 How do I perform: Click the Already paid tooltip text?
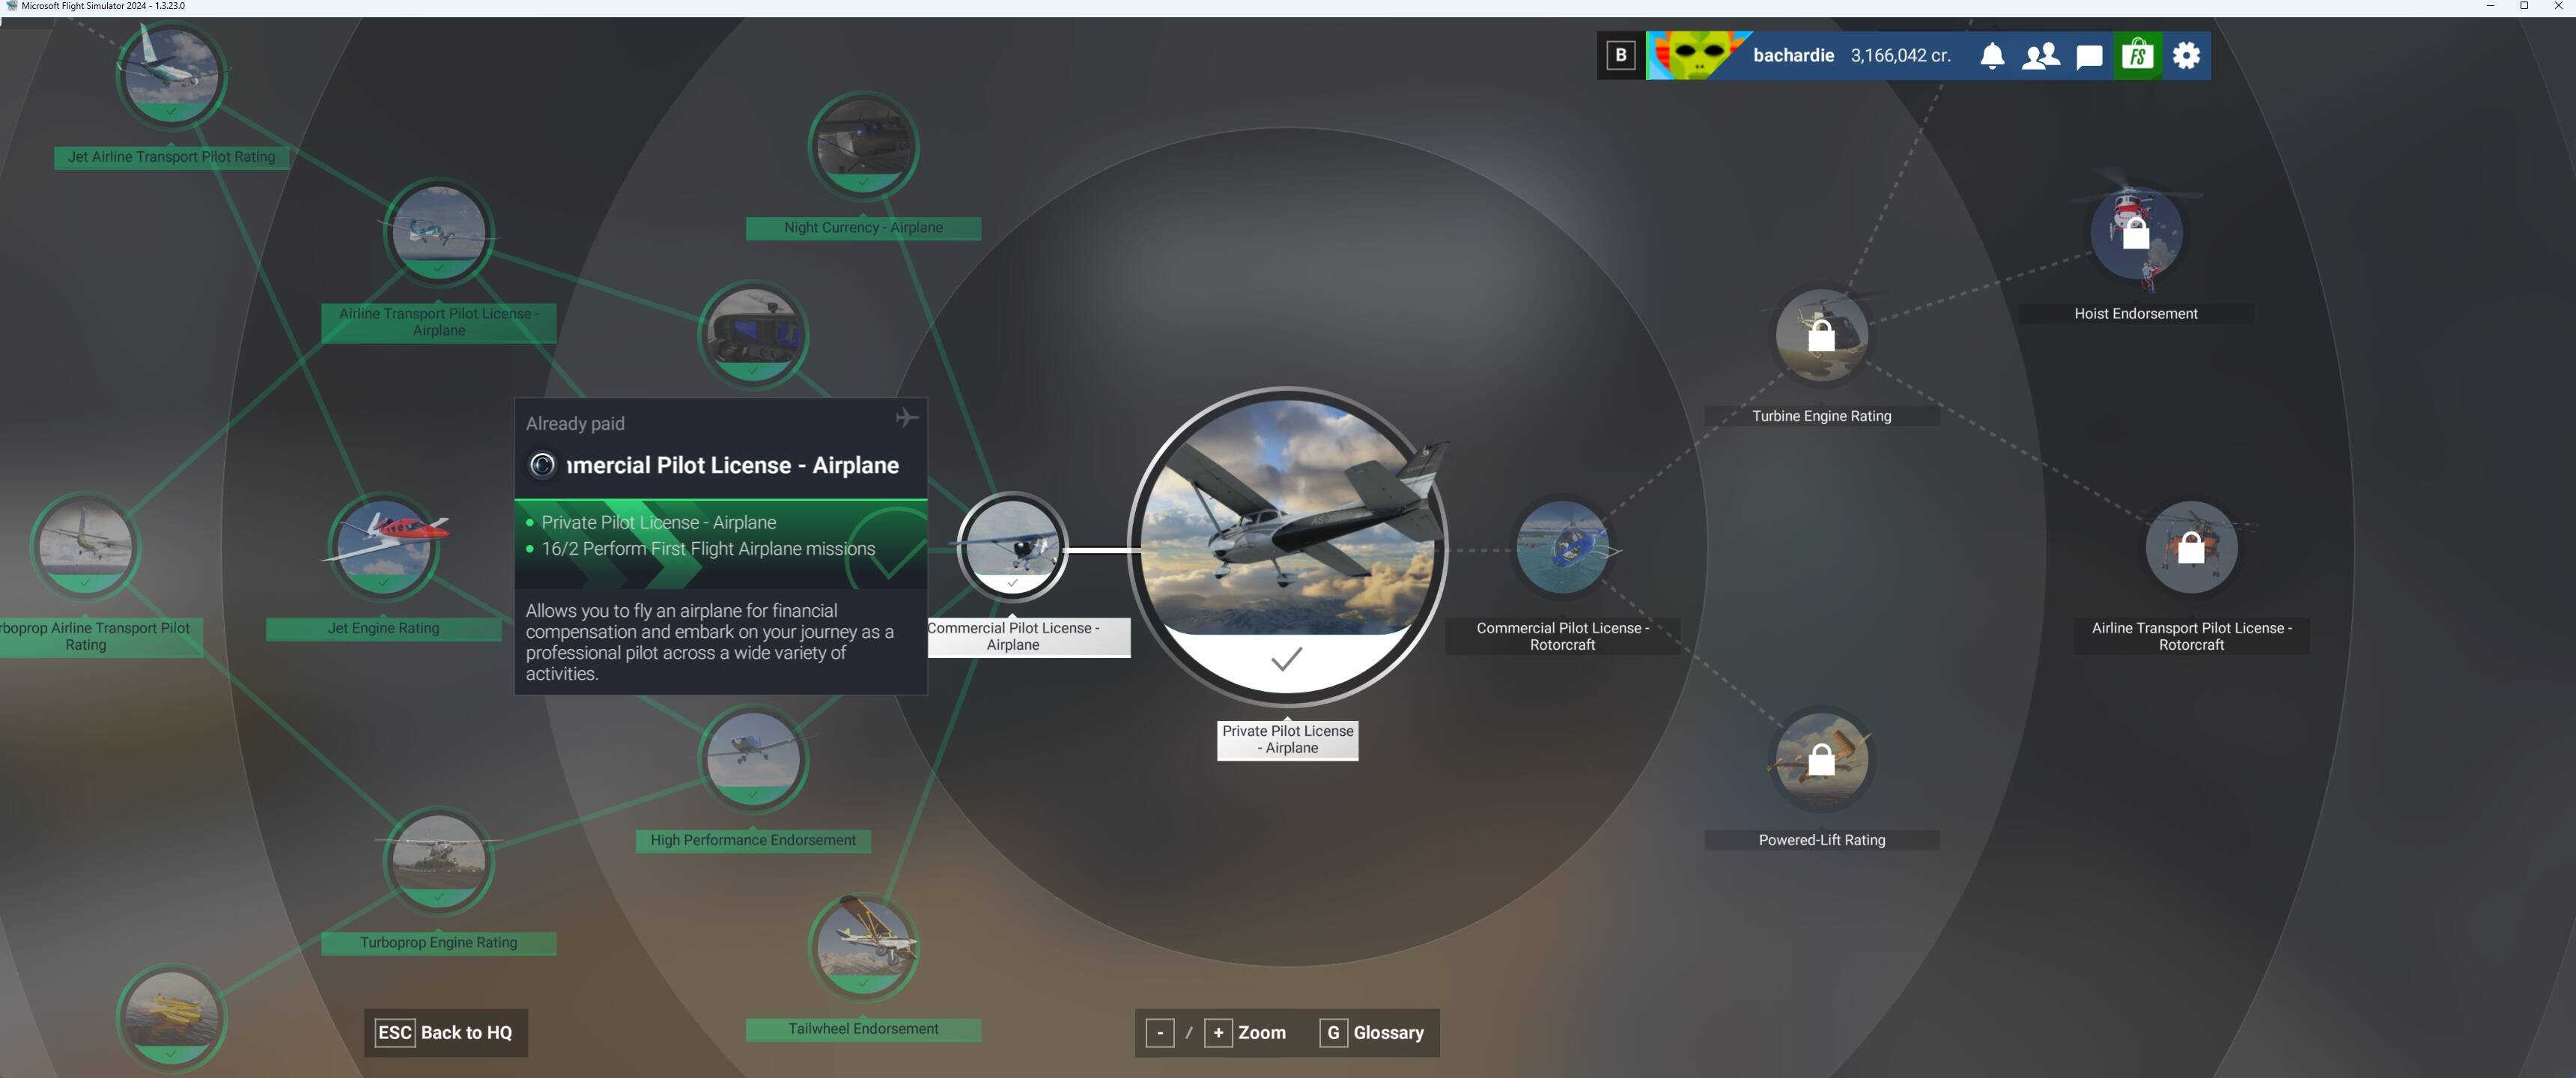[x=575, y=424]
